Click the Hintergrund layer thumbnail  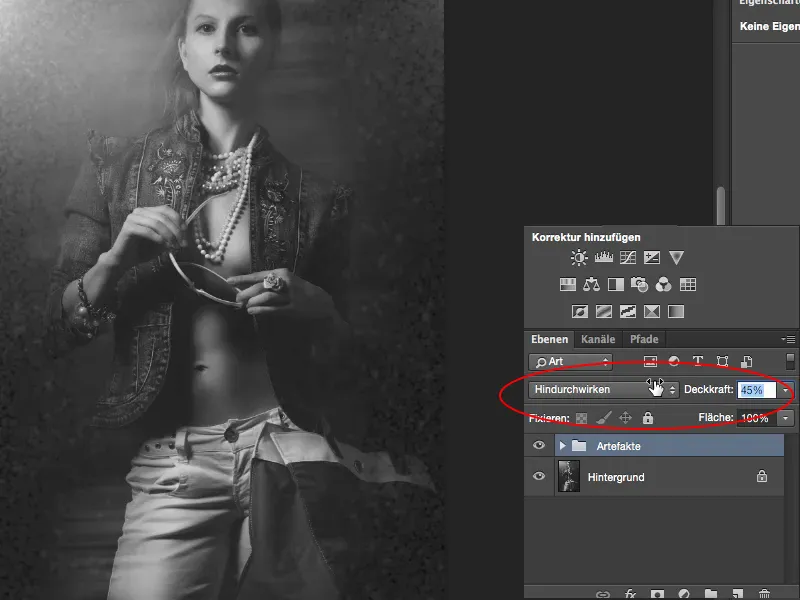[569, 476]
